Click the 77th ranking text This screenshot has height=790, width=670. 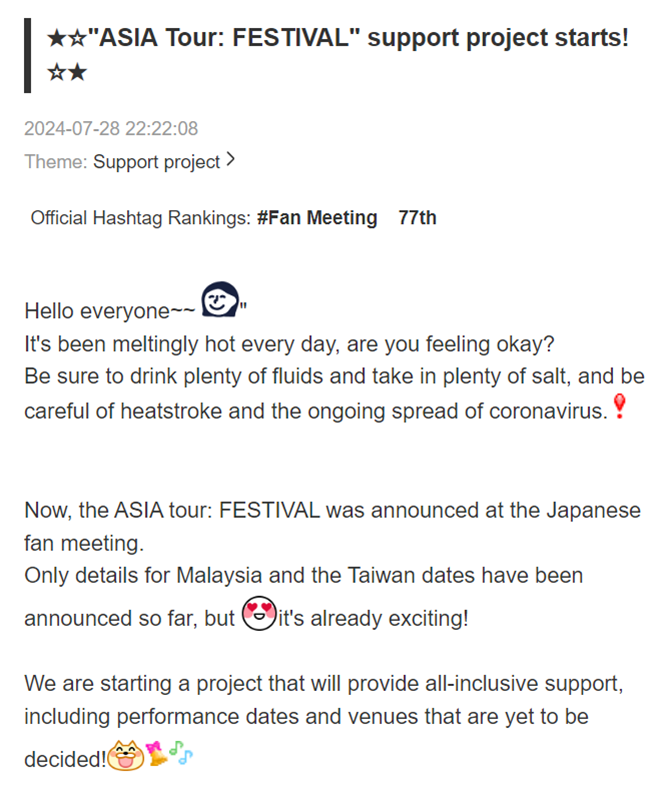click(417, 218)
